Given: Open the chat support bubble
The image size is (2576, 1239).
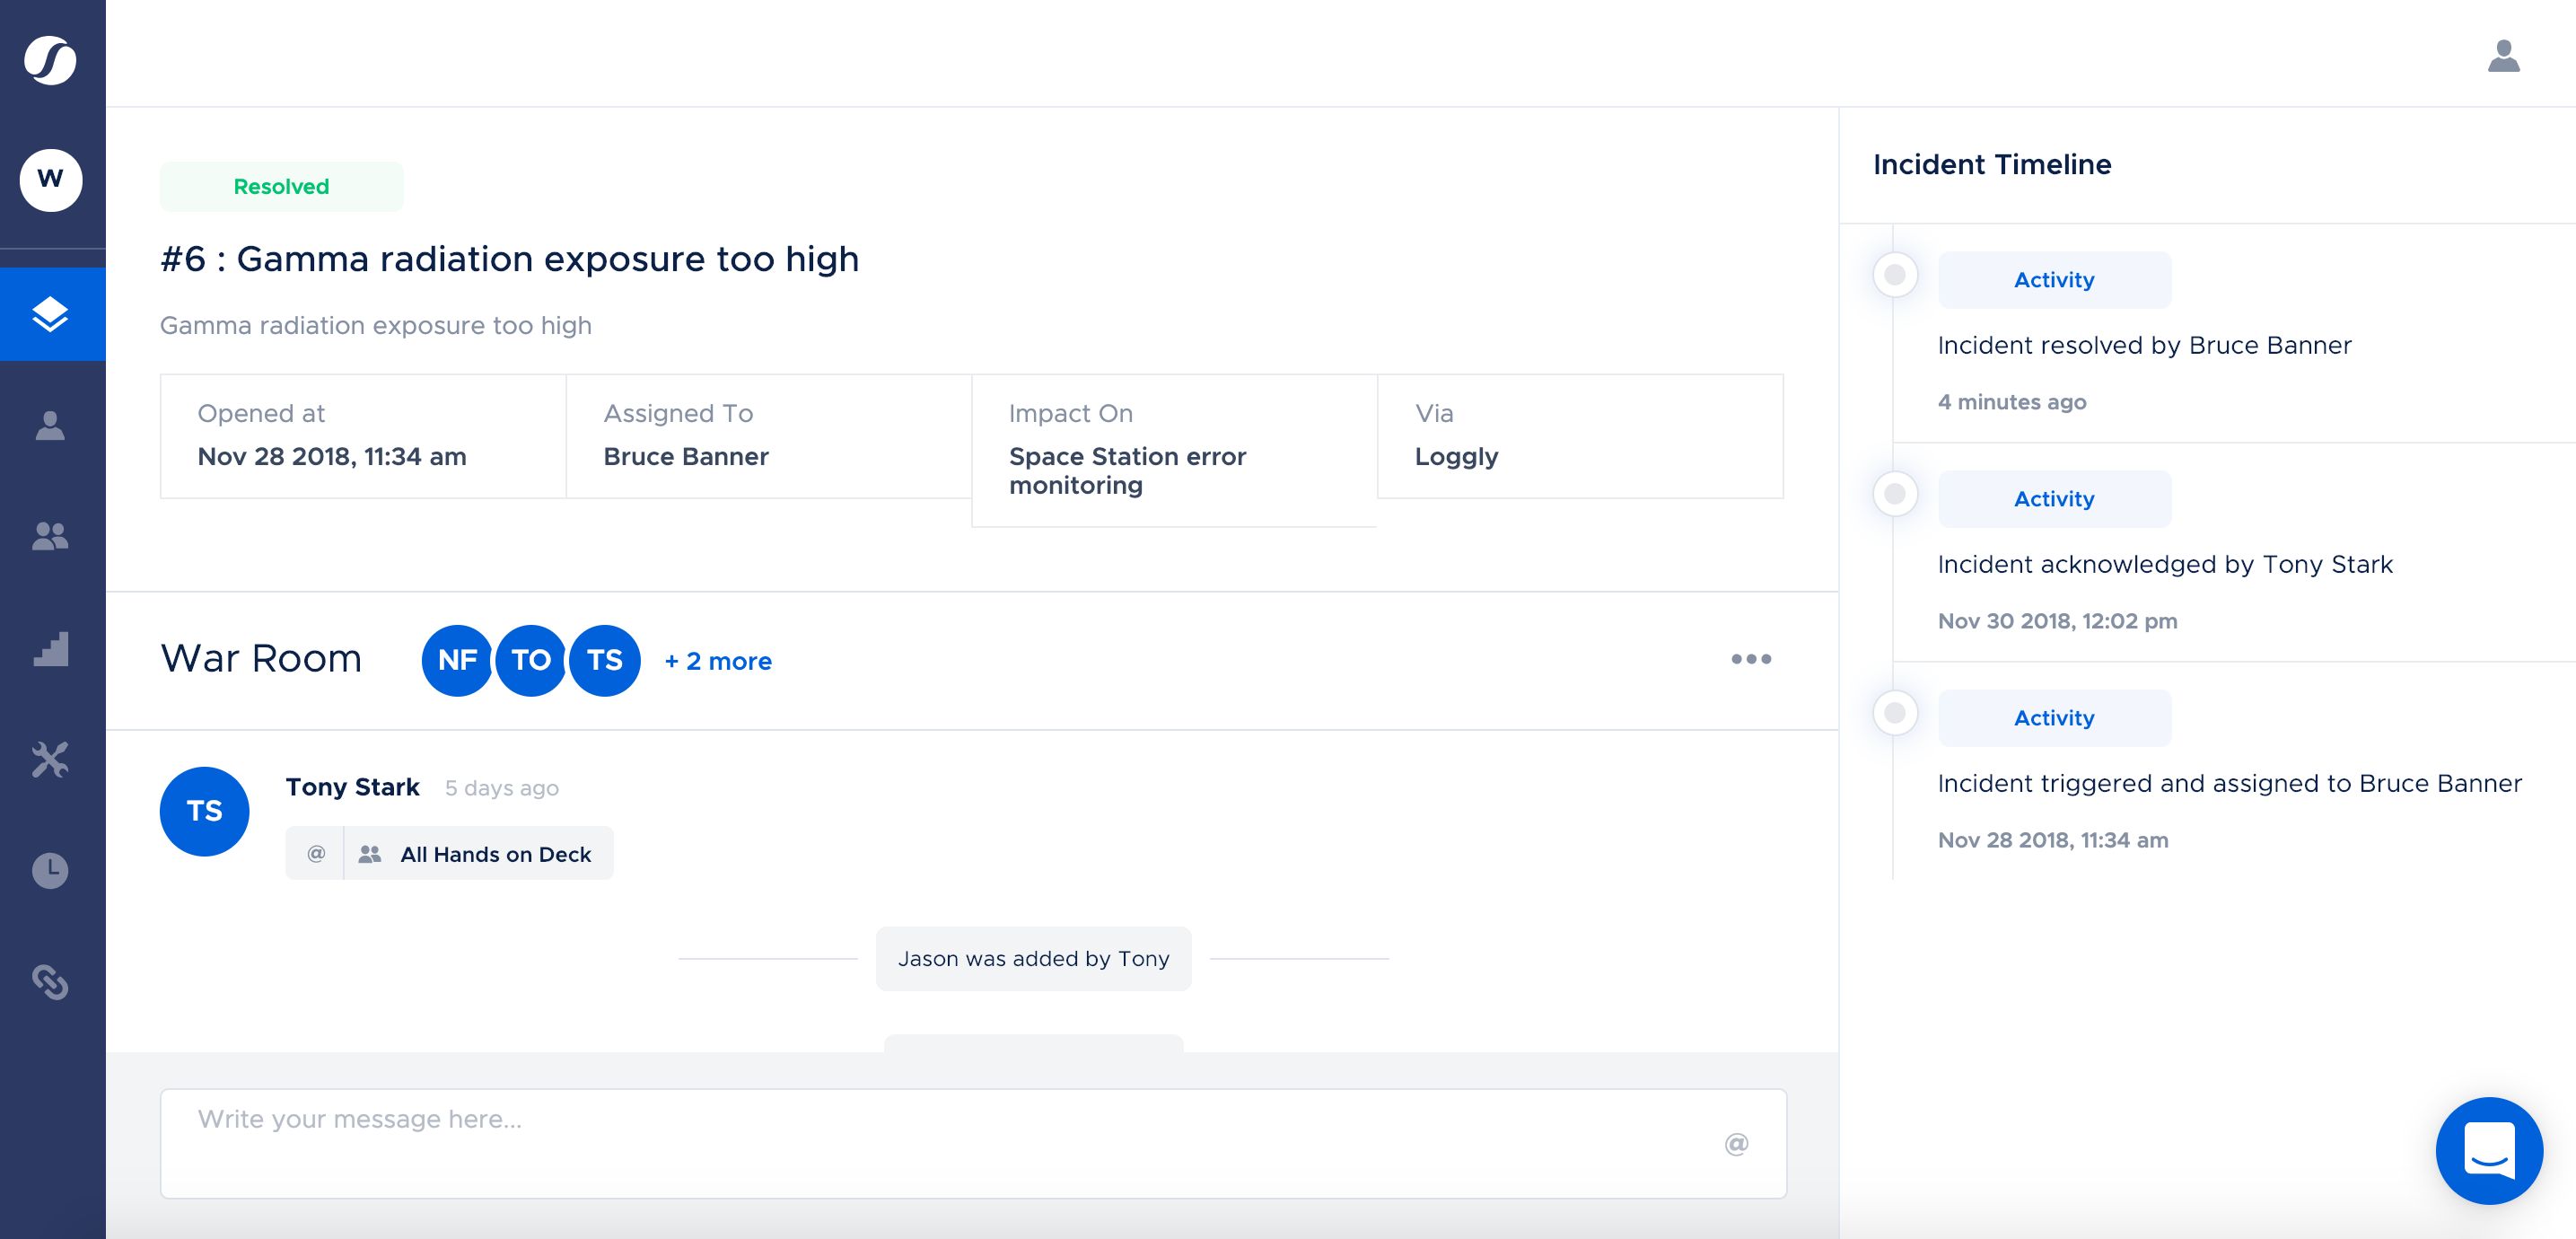Looking at the screenshot, I should click(2488, 1150).
